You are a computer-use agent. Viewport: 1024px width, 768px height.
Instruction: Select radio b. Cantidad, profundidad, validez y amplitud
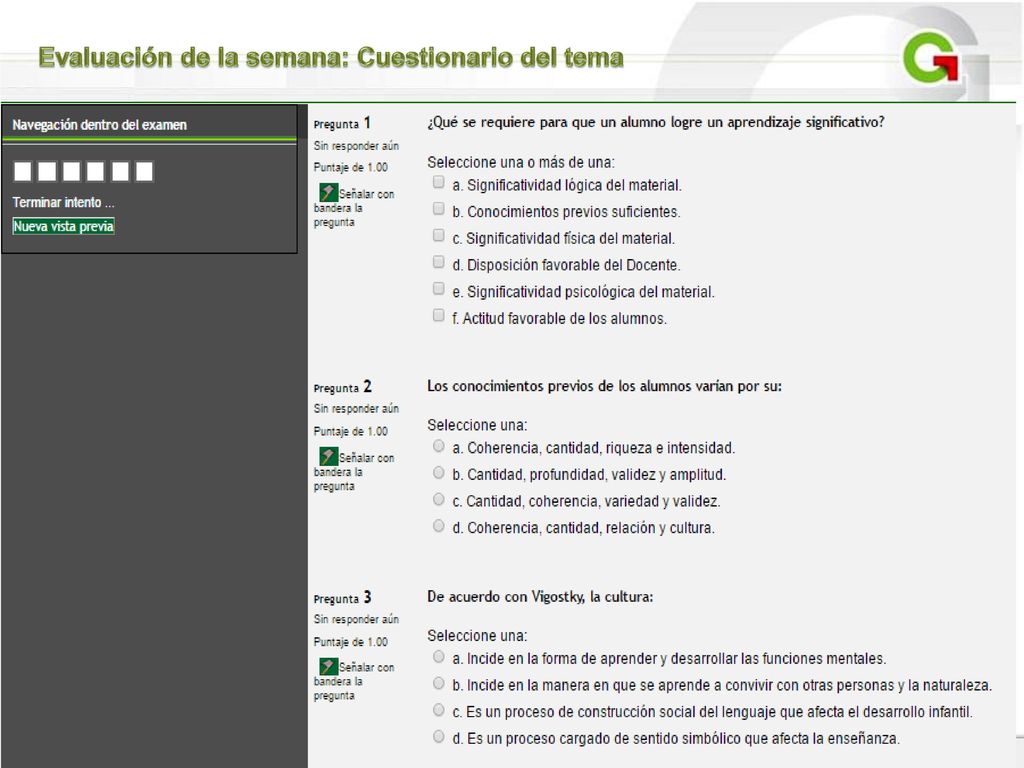(439, 473)
